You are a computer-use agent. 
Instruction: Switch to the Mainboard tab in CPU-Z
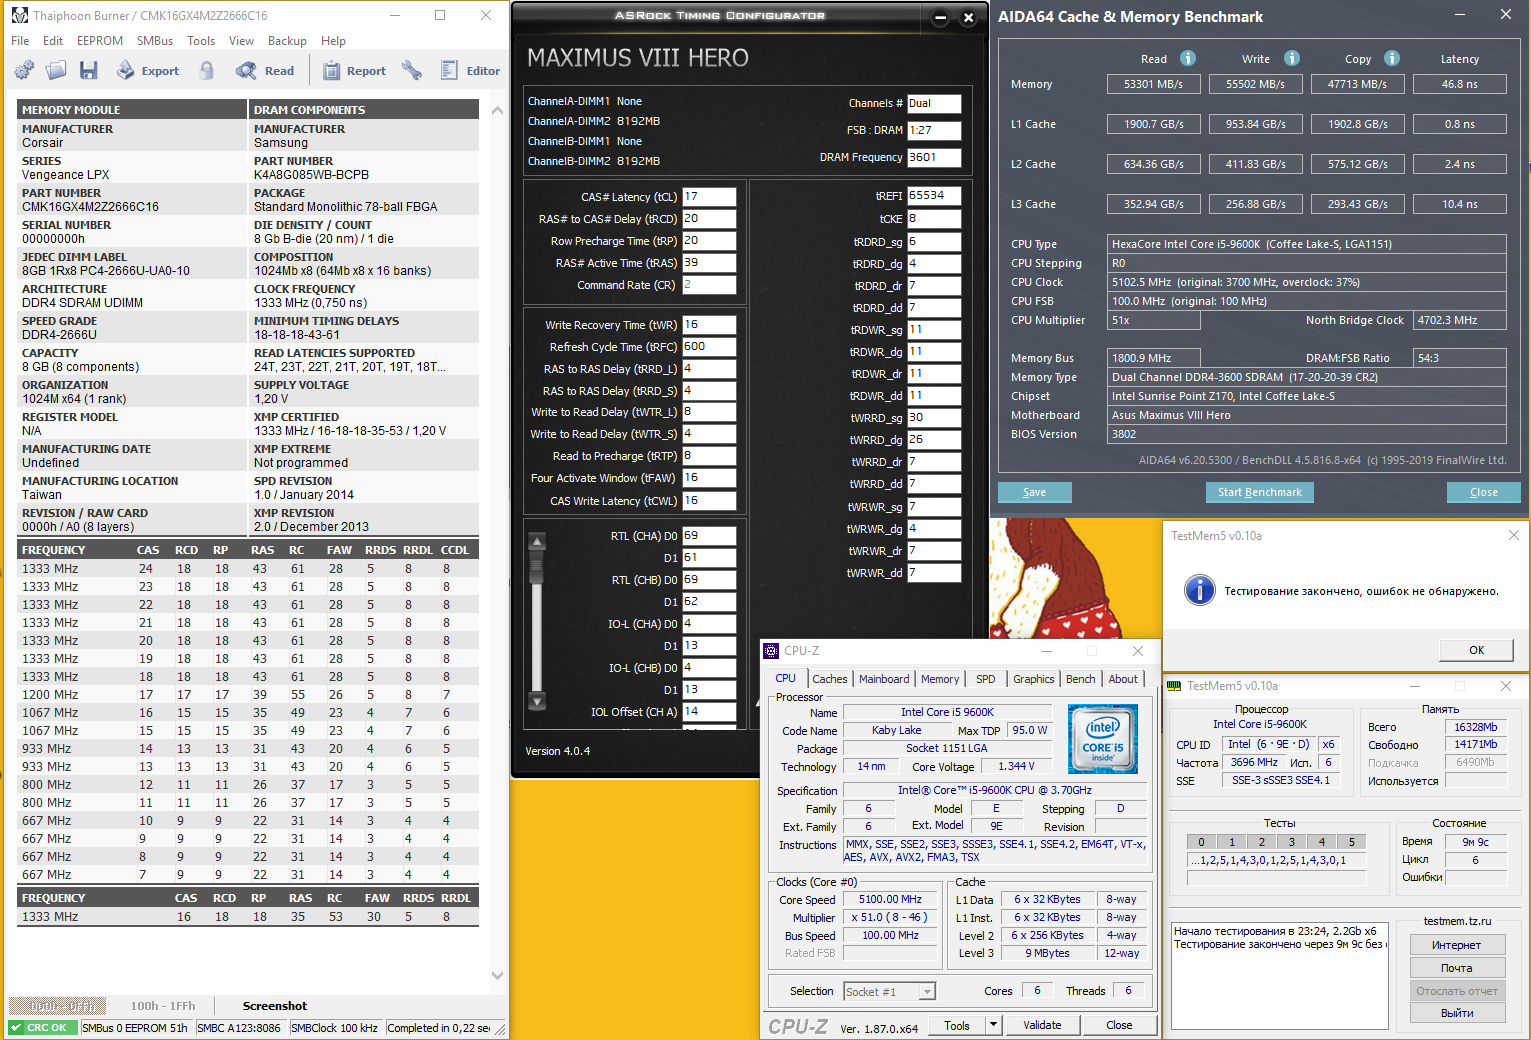coord(884,679)
